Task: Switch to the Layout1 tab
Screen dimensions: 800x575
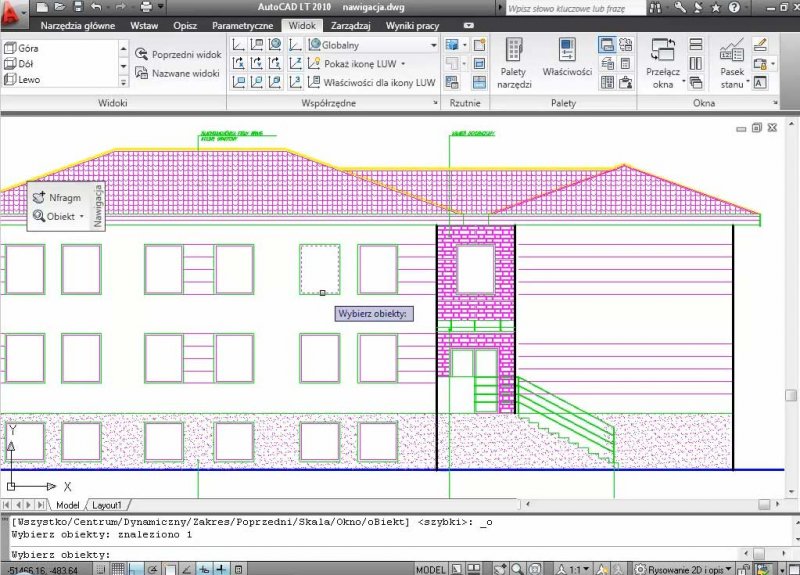Action: (x=107, y=505)
